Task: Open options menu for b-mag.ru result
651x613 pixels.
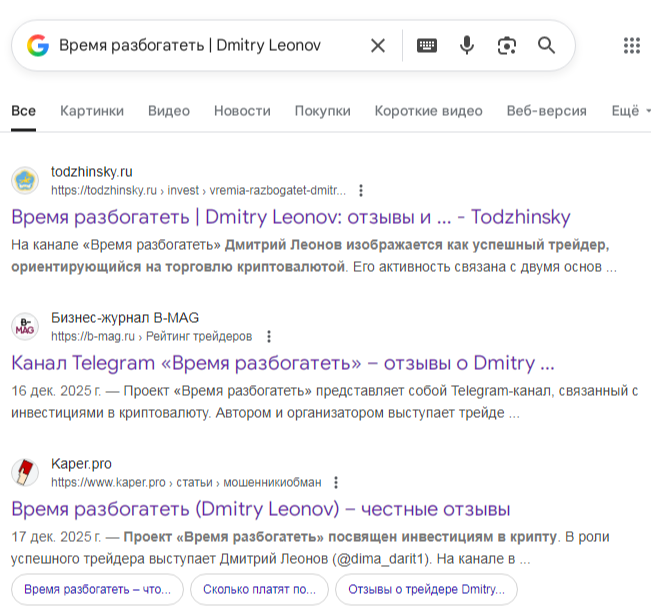Action: click(268, 336)
